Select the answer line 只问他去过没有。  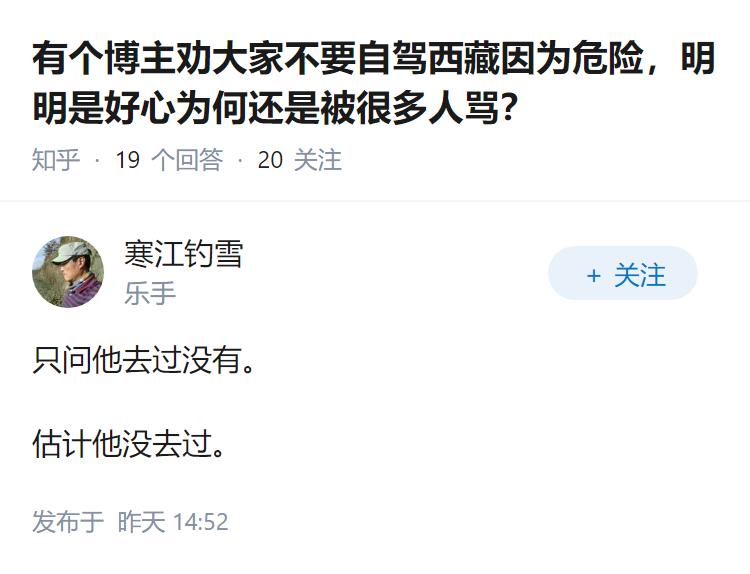click(x=143, y=360)
